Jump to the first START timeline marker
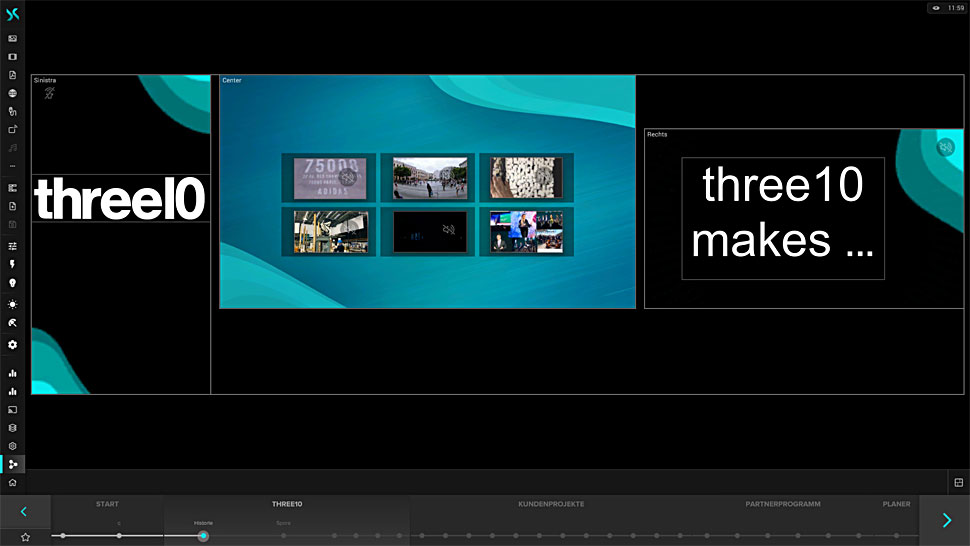970x546 pixels. pos(63,535)
